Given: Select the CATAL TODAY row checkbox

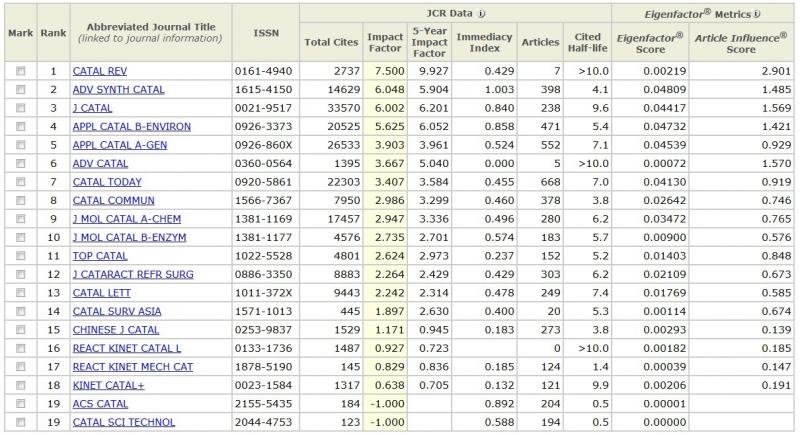Looking at the screenshot, I should point(21,182).
